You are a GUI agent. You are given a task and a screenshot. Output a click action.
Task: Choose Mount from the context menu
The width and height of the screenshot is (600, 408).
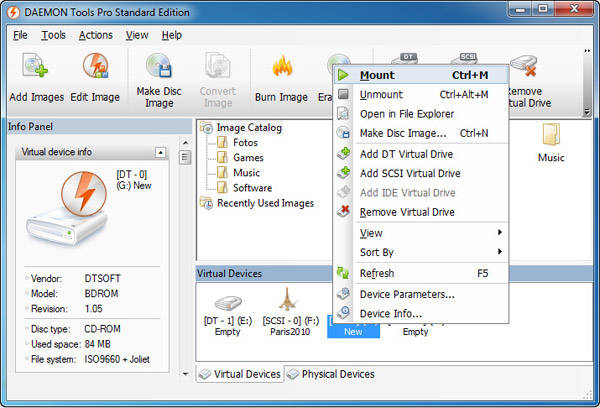(x=421, y=75)
